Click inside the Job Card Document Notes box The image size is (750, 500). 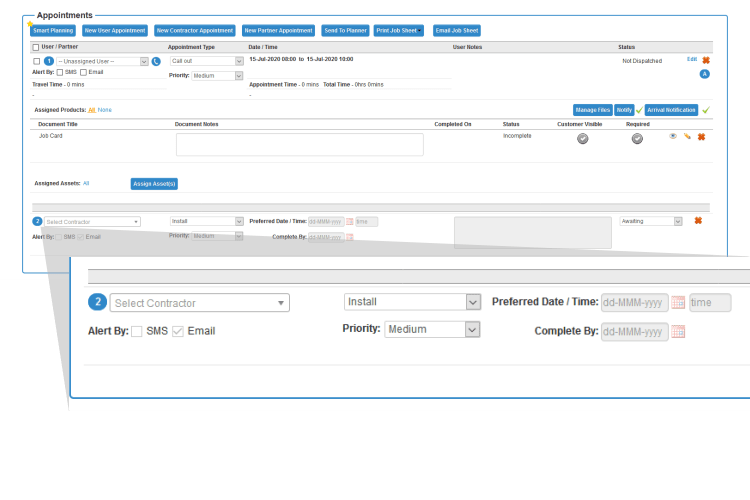[x=299, y=145]
